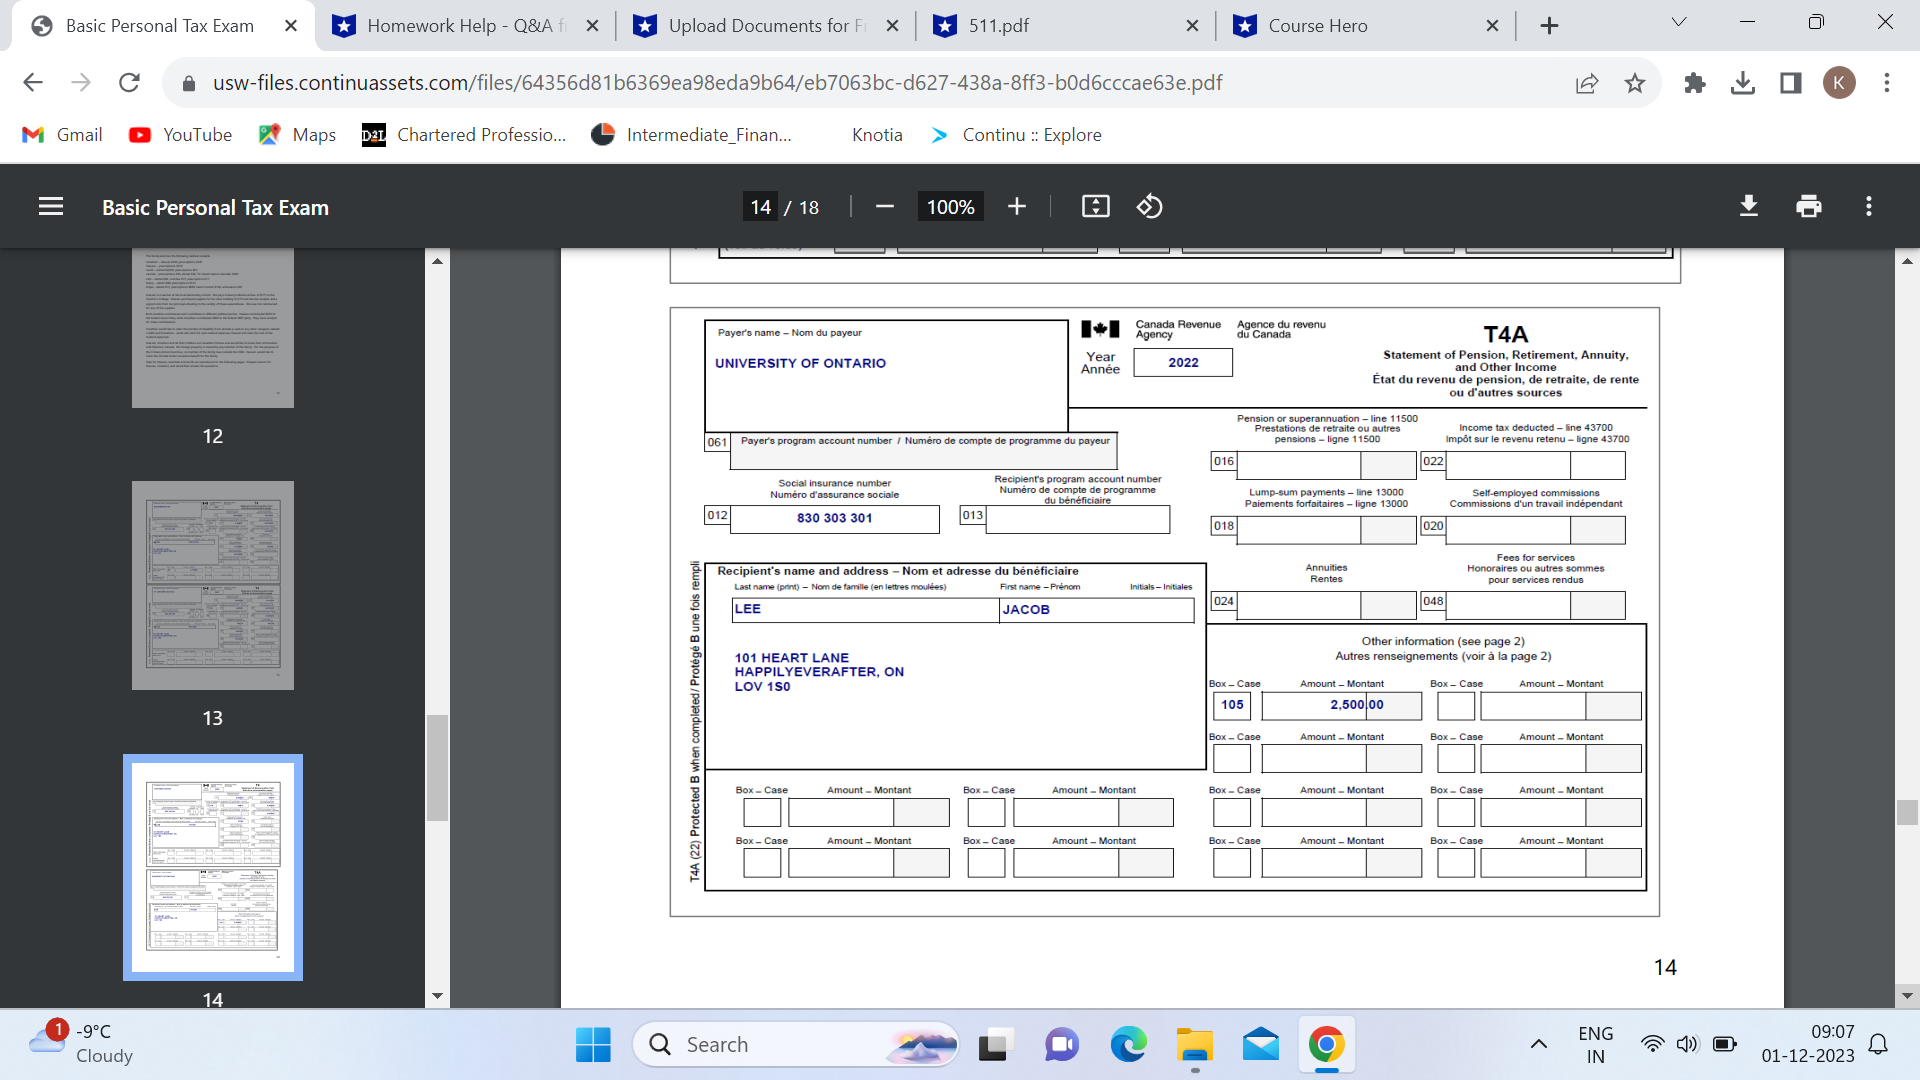The image size is (1920, 1080).
Task: Open the Knotia bookmark
Action: [877, 134]
